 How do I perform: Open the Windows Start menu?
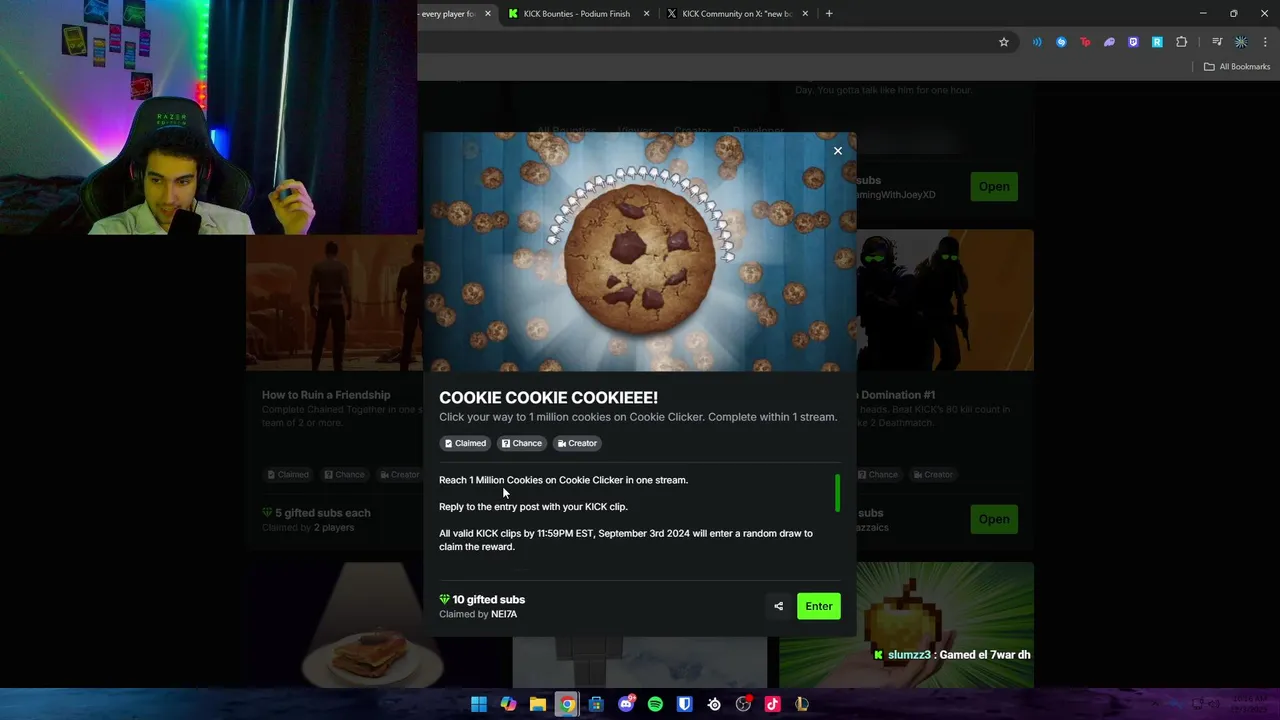point(479,704)
